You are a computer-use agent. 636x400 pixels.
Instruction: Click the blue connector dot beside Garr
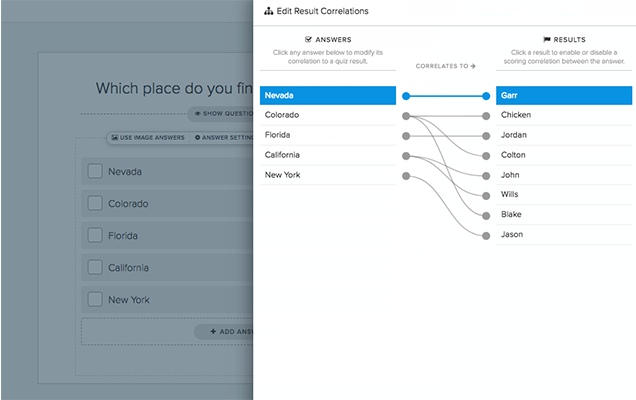tap(486, 96)
